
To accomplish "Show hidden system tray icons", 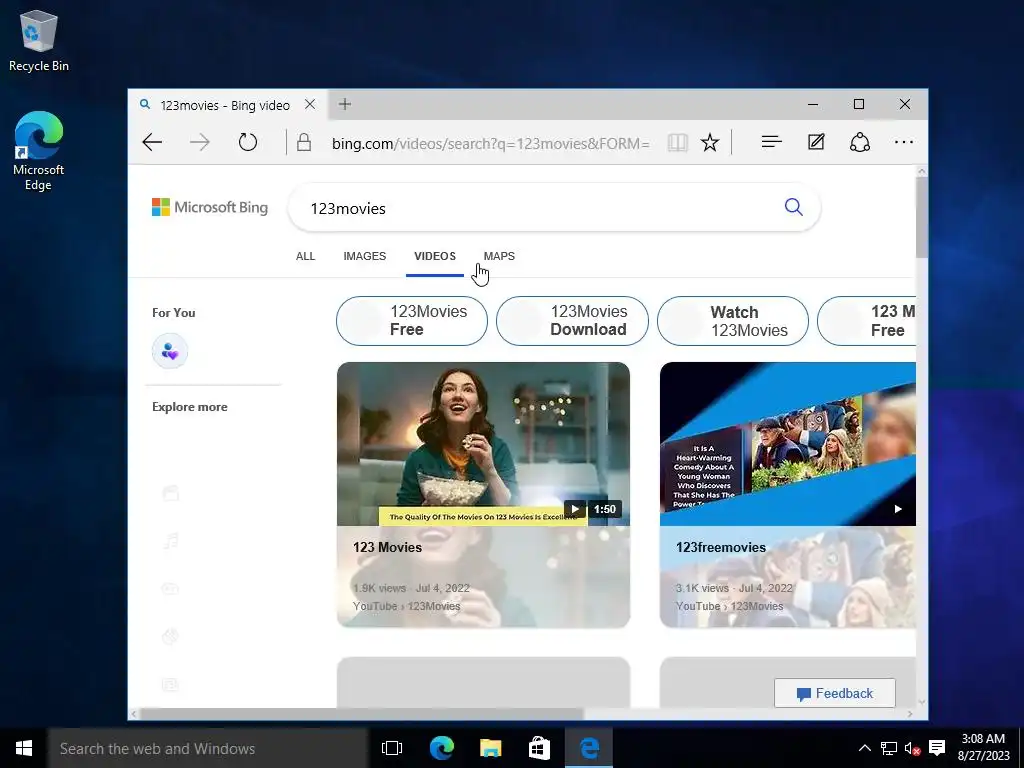I will 864,748.
